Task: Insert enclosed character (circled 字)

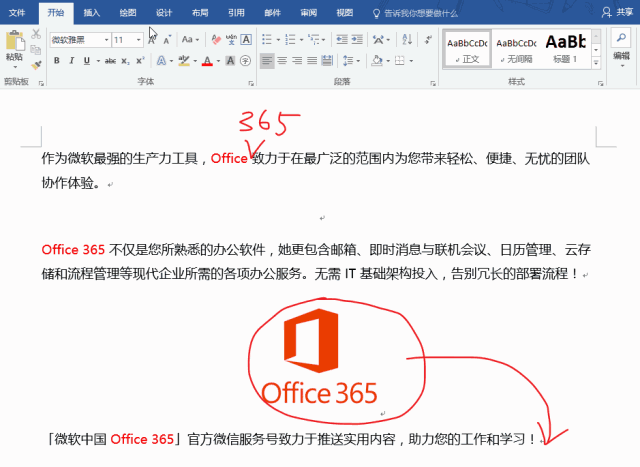Action: point(245,61)
